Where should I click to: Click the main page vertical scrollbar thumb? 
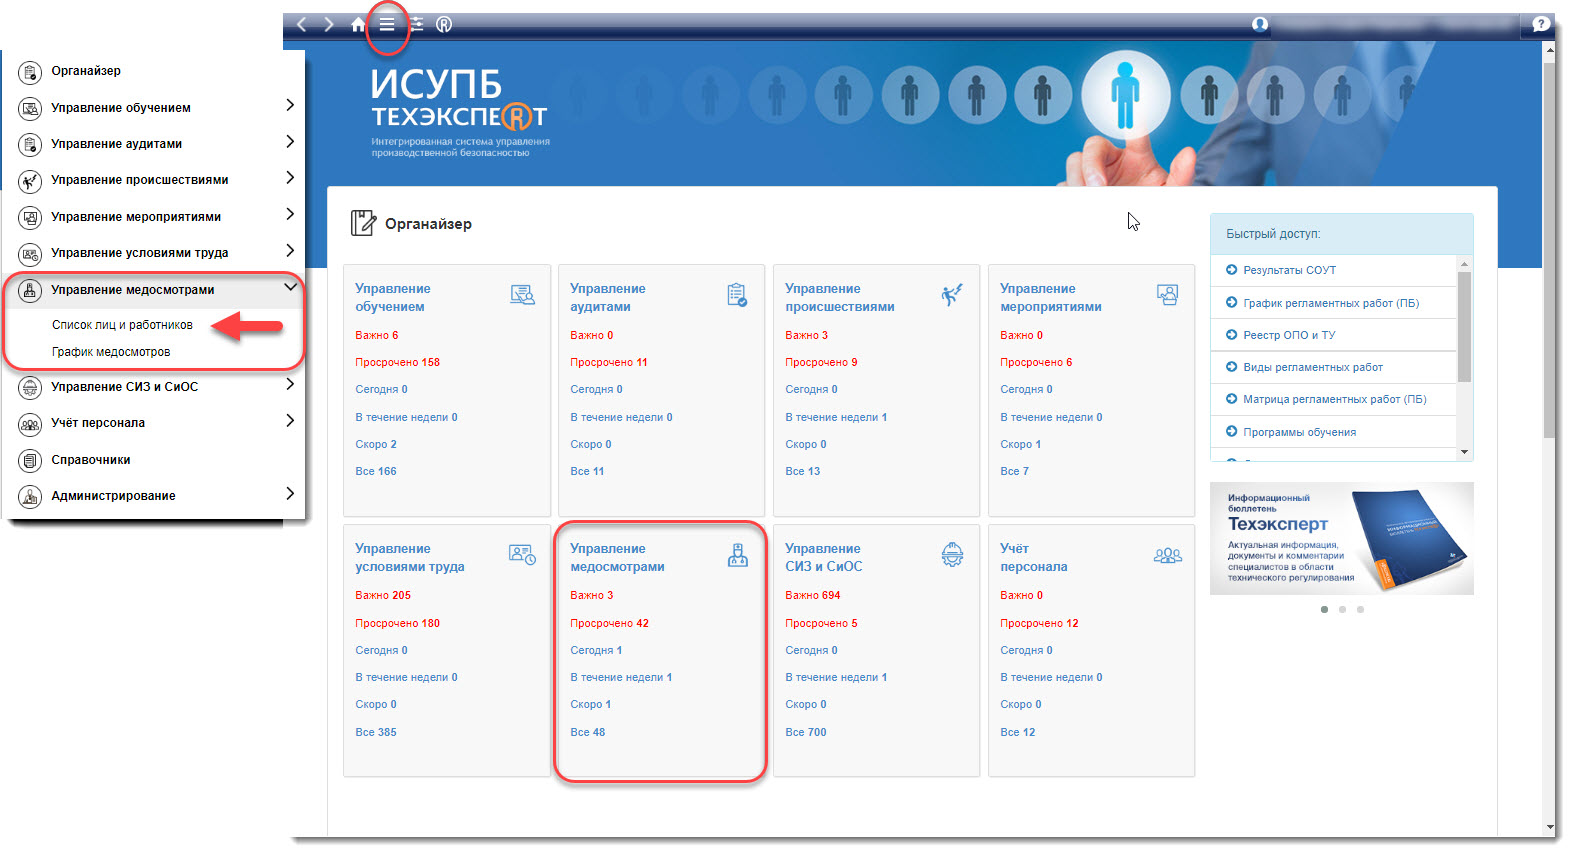click(x=1549, y=250)
